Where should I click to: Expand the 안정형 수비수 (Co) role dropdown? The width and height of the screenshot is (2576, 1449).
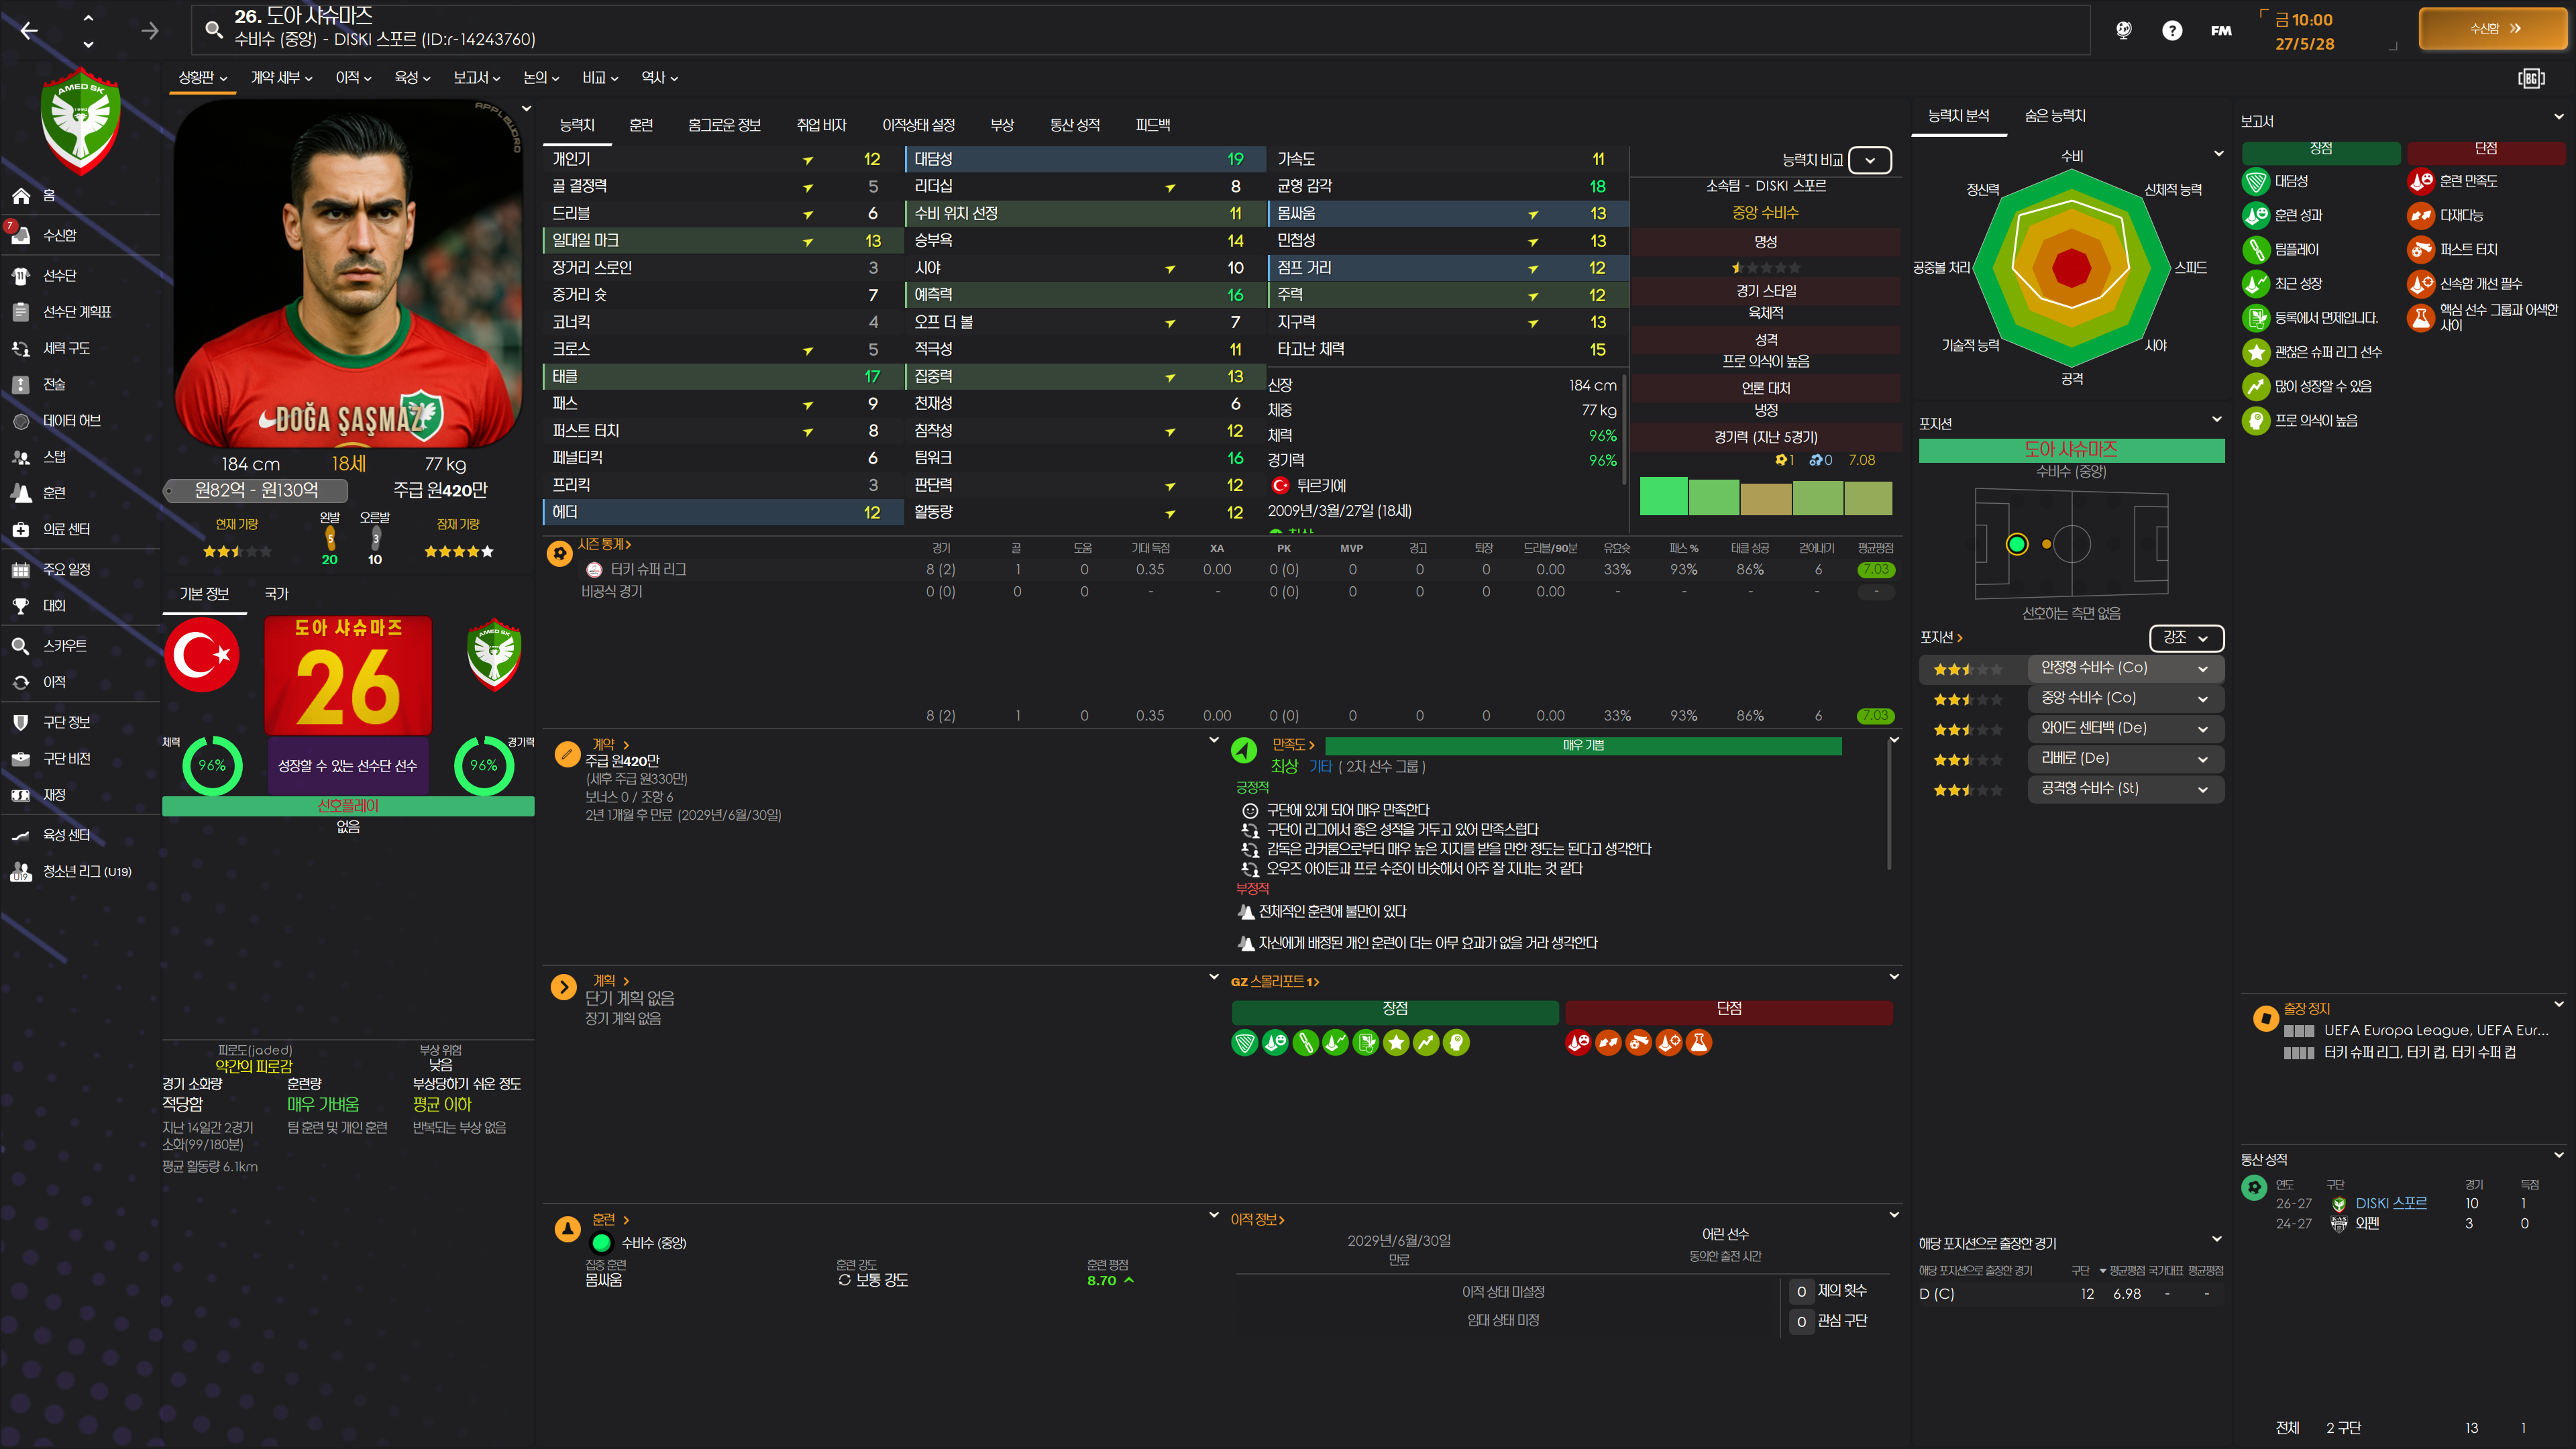pyautogui.click(x=2202, y=669)
